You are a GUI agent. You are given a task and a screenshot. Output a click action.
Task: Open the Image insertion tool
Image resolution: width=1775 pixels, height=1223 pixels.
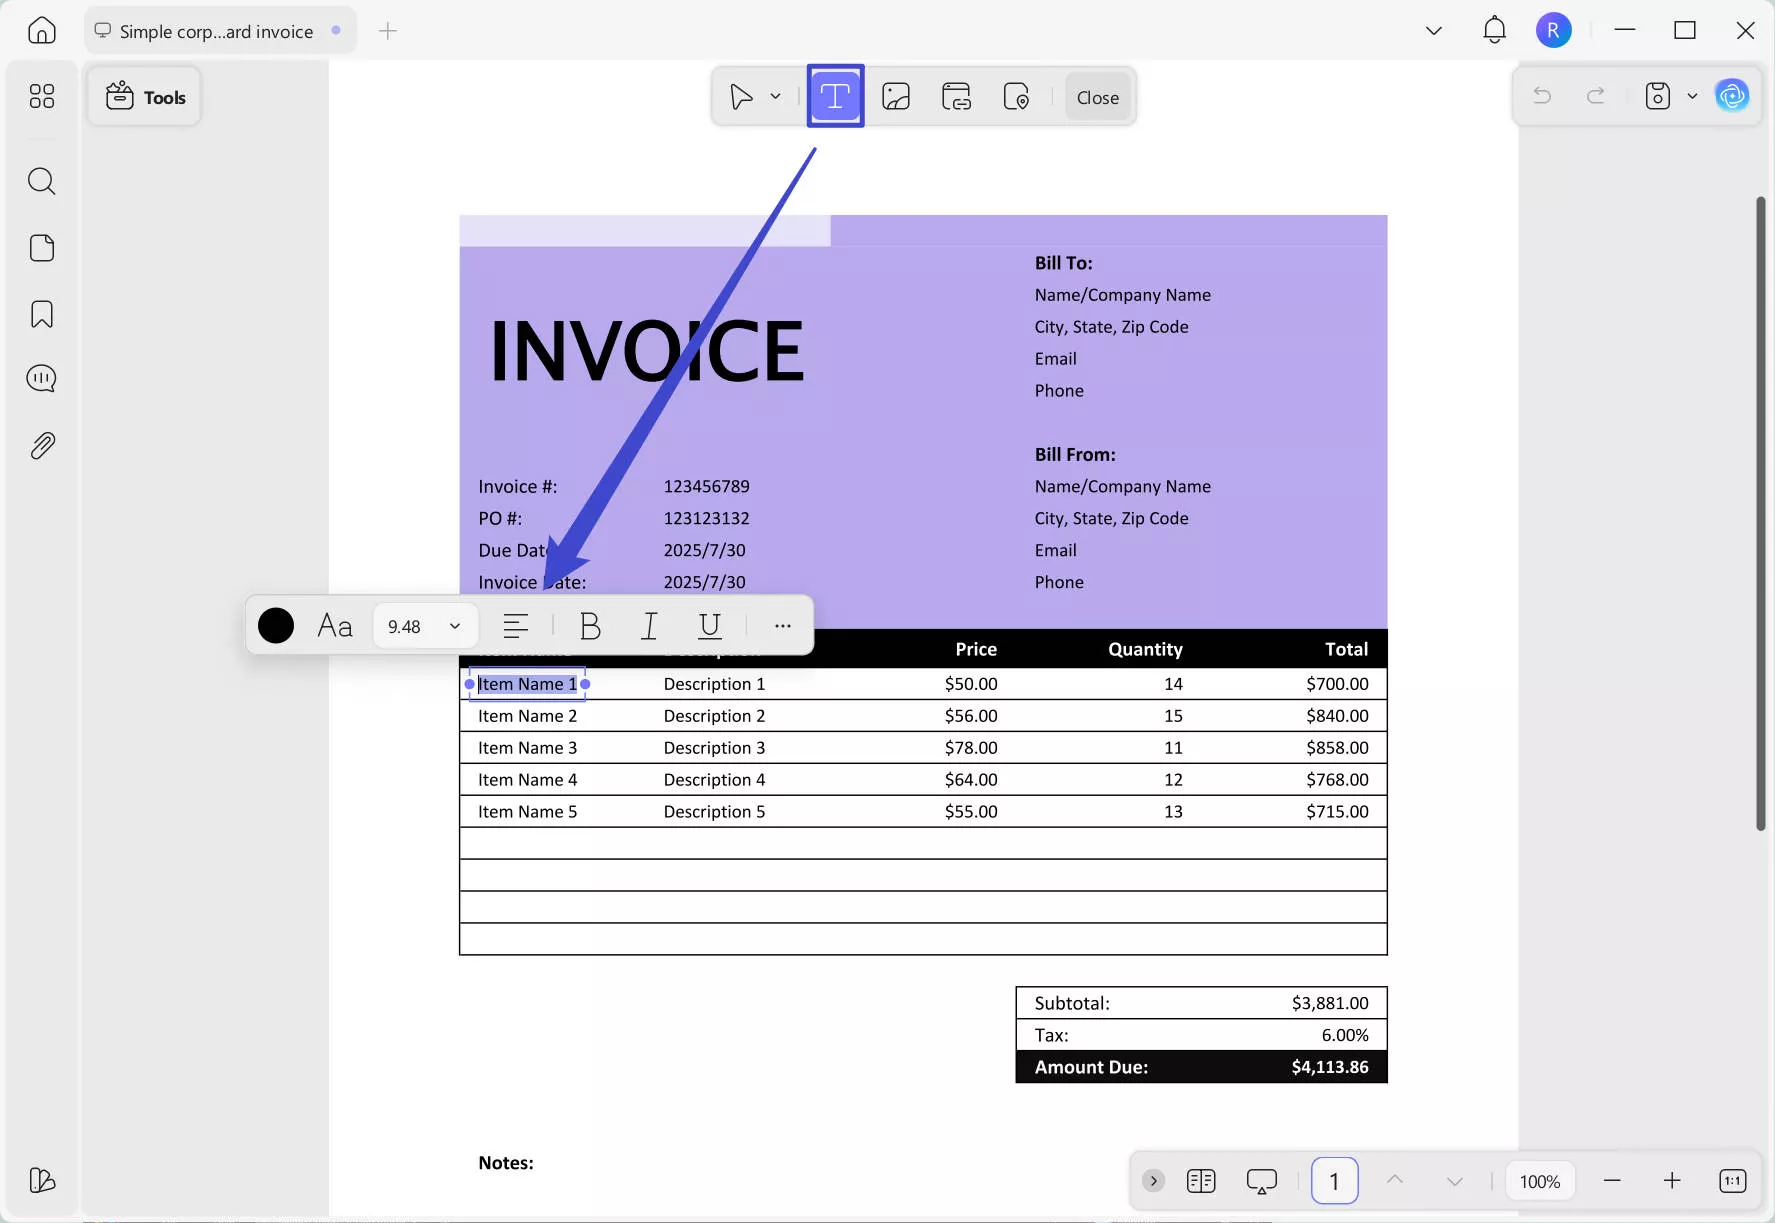click(895, 96)
